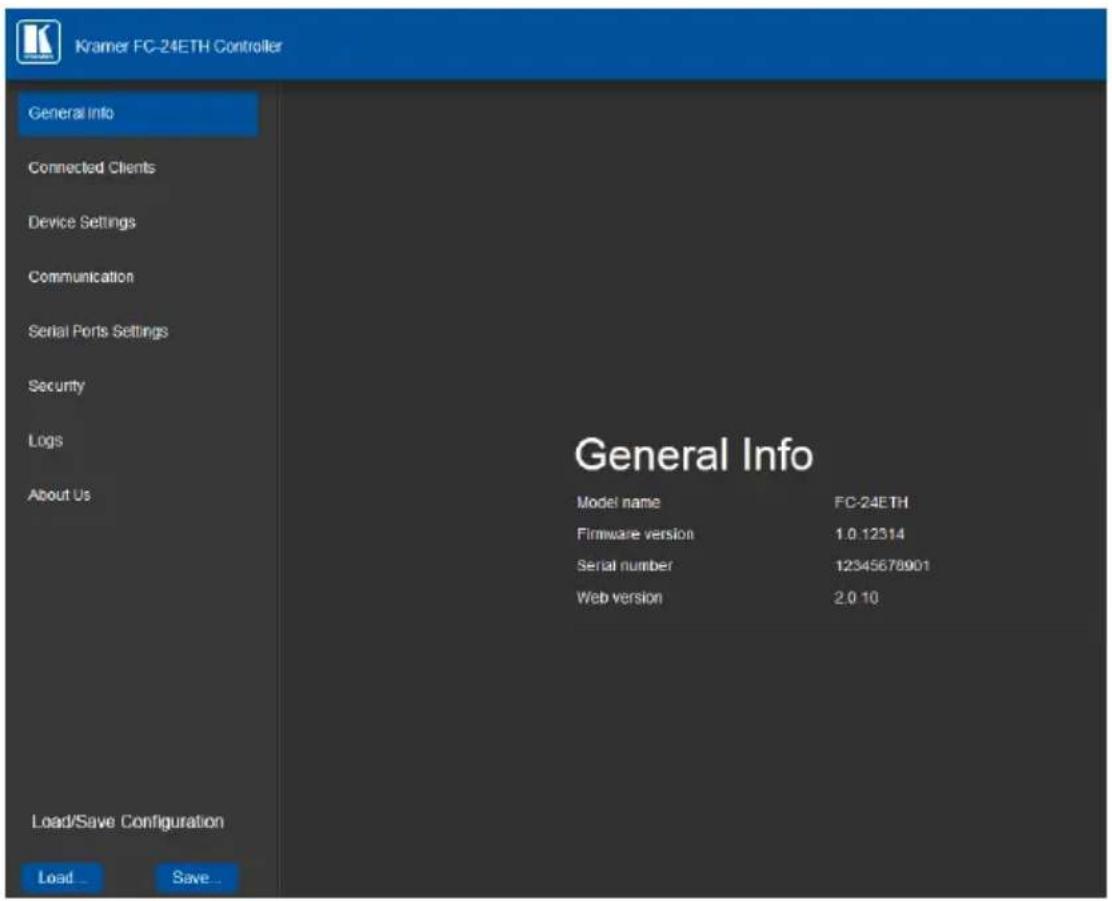Select web version value 2.0.10

(x=856, y=598)
